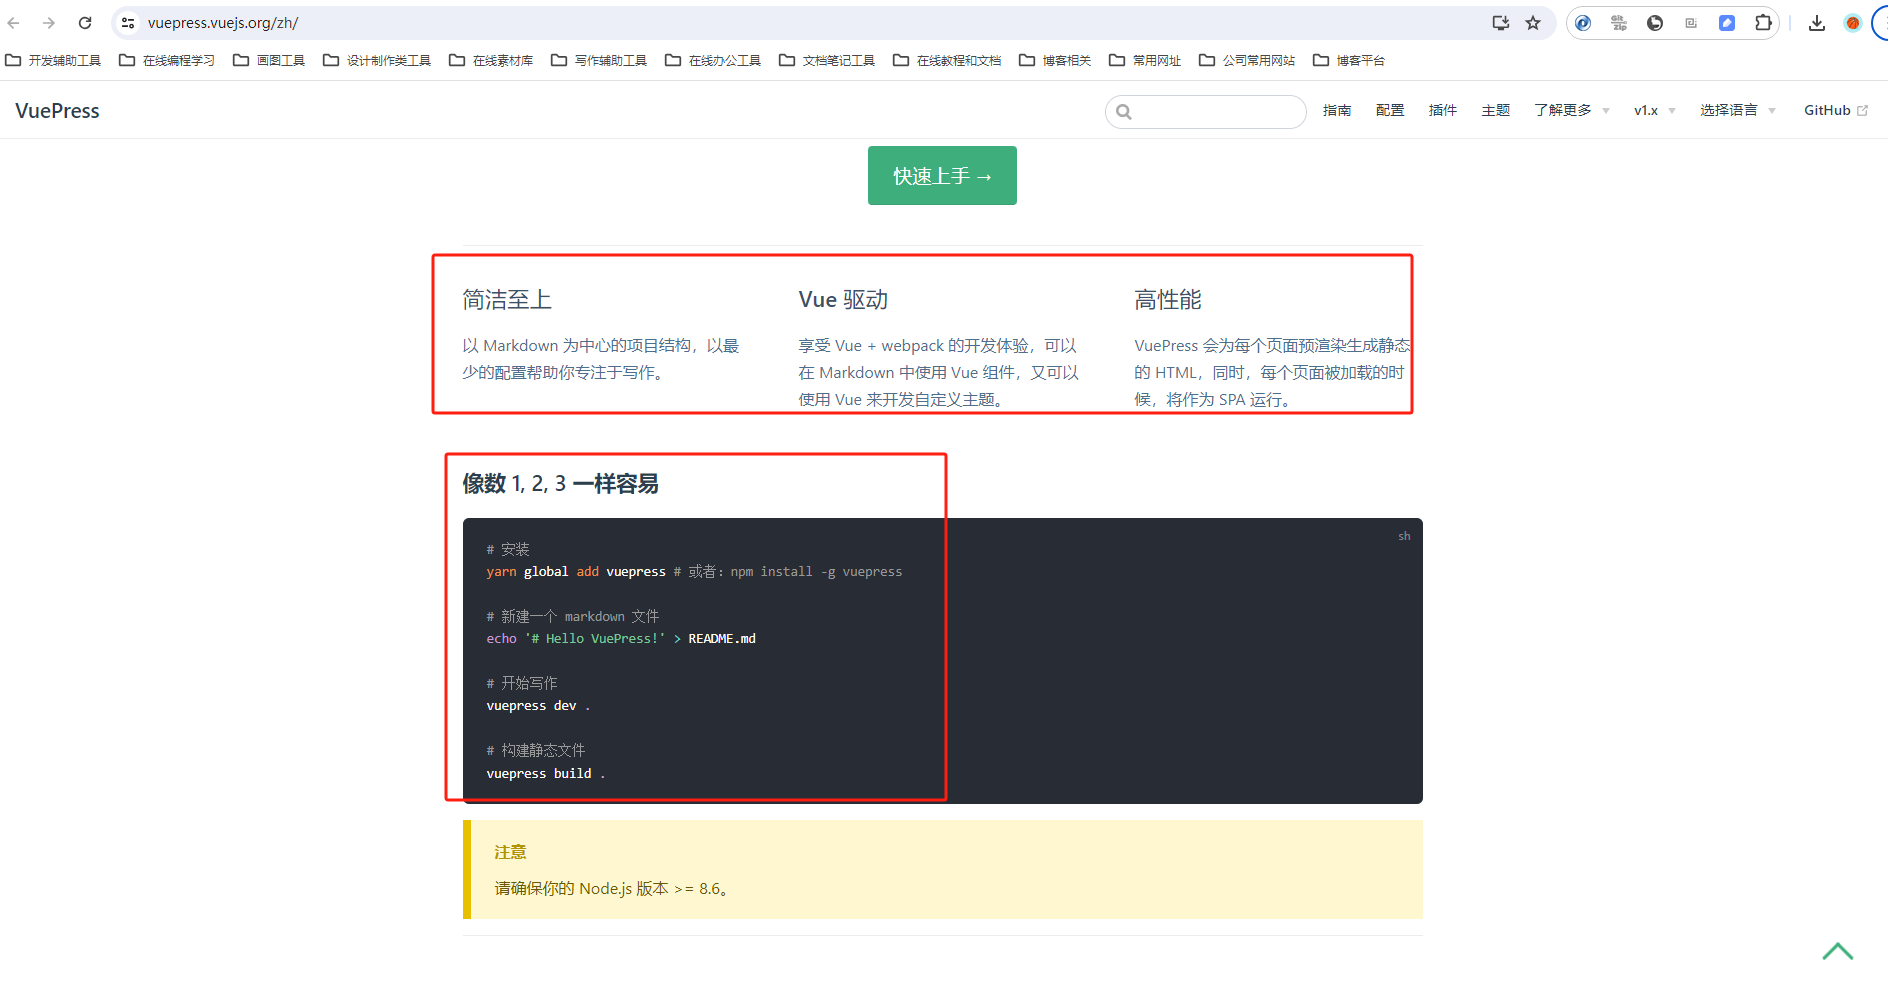Open the 配置 nav item

1390,110
